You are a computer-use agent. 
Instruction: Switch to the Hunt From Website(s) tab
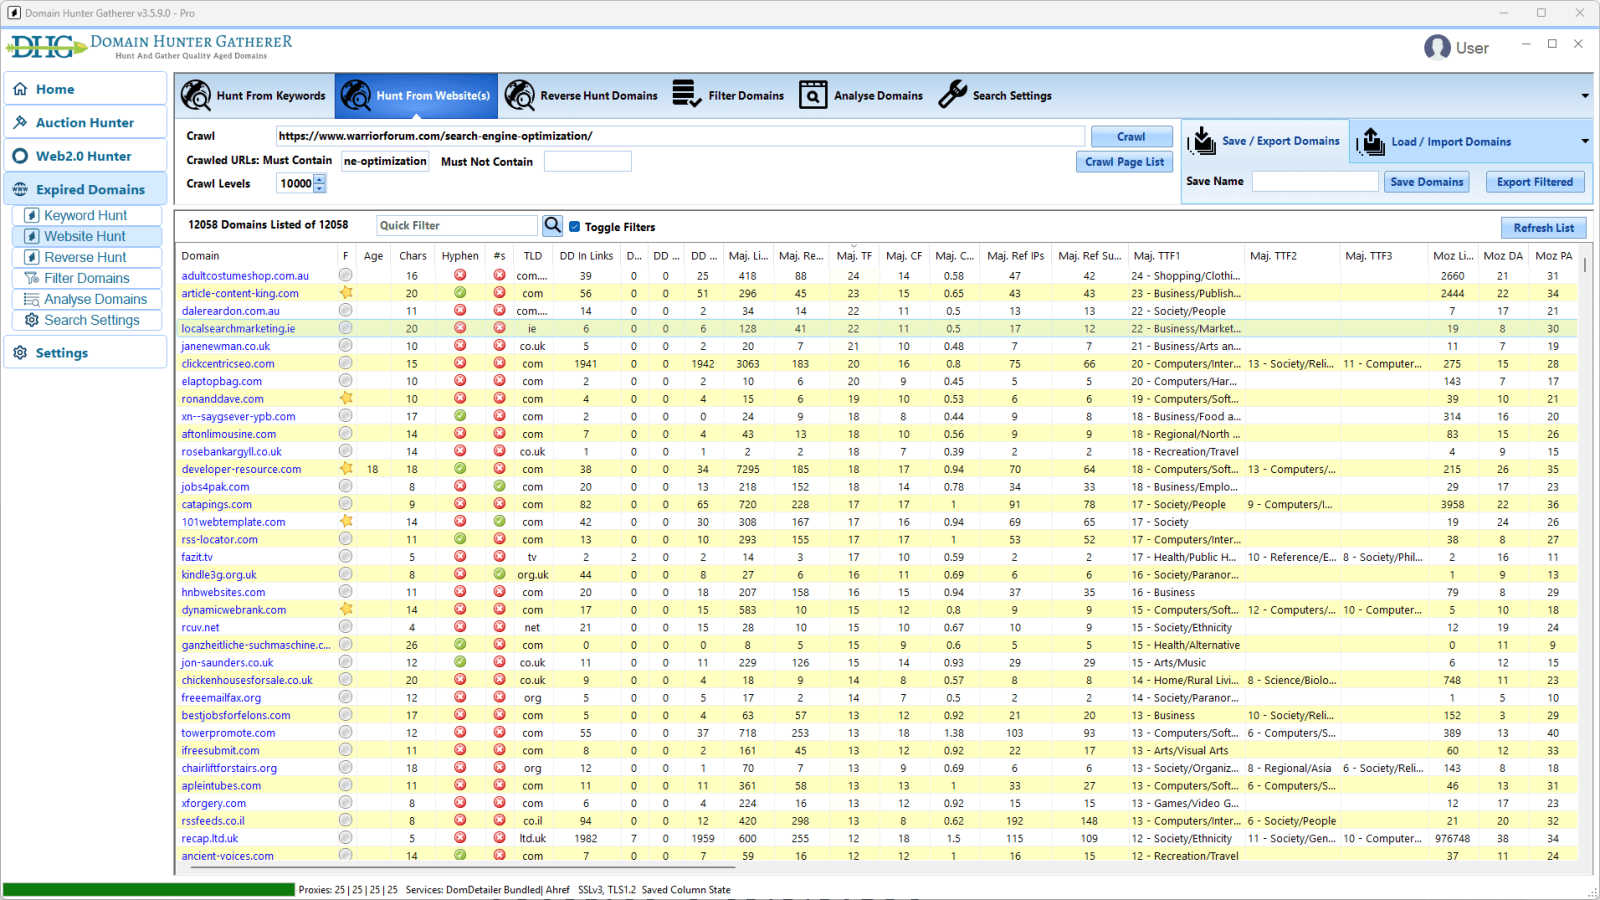[416, 95]
